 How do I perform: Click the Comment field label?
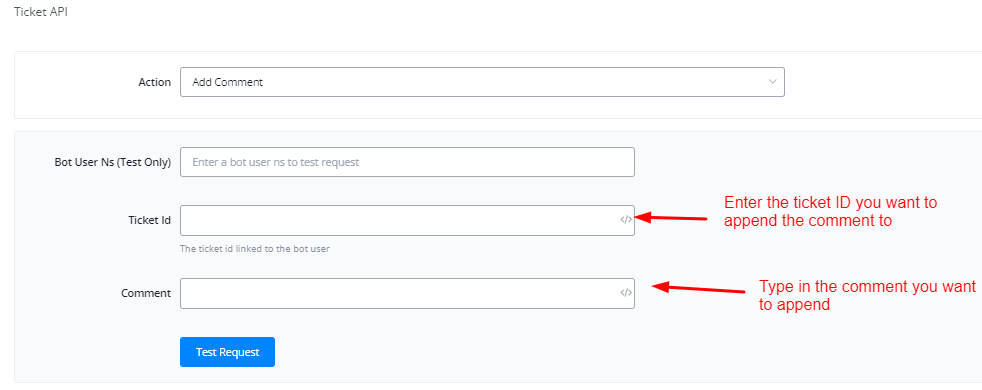146,292
